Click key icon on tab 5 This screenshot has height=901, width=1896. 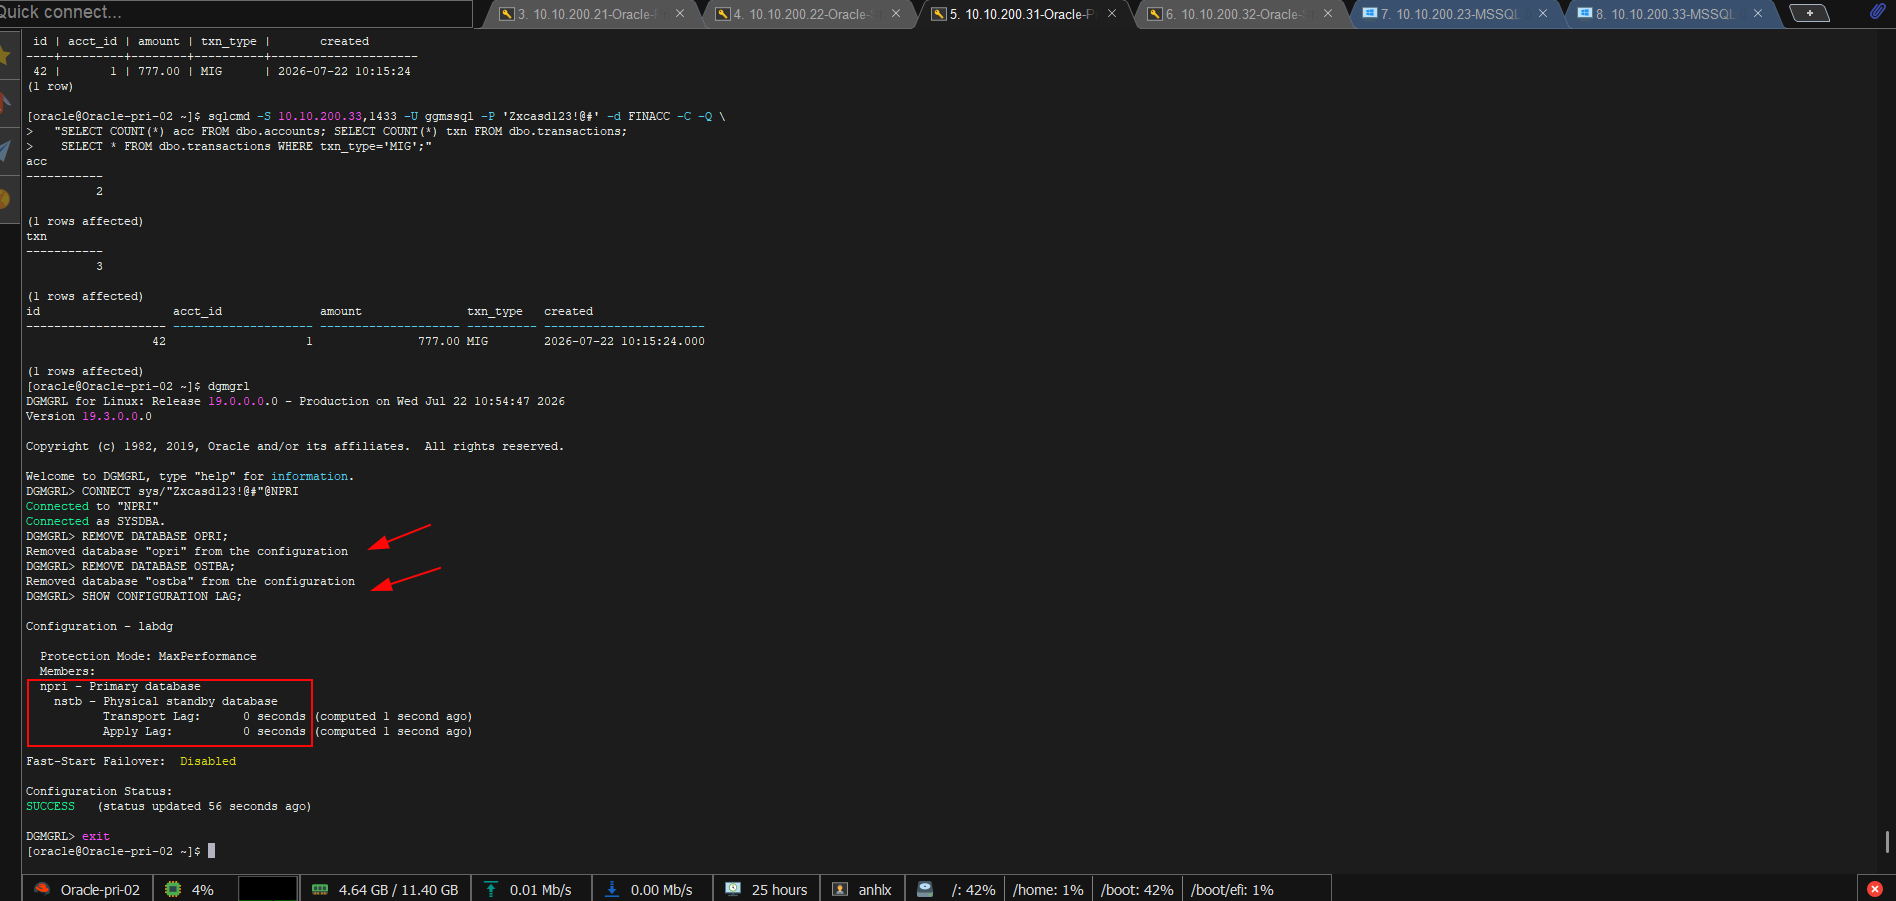pos(939,14)
